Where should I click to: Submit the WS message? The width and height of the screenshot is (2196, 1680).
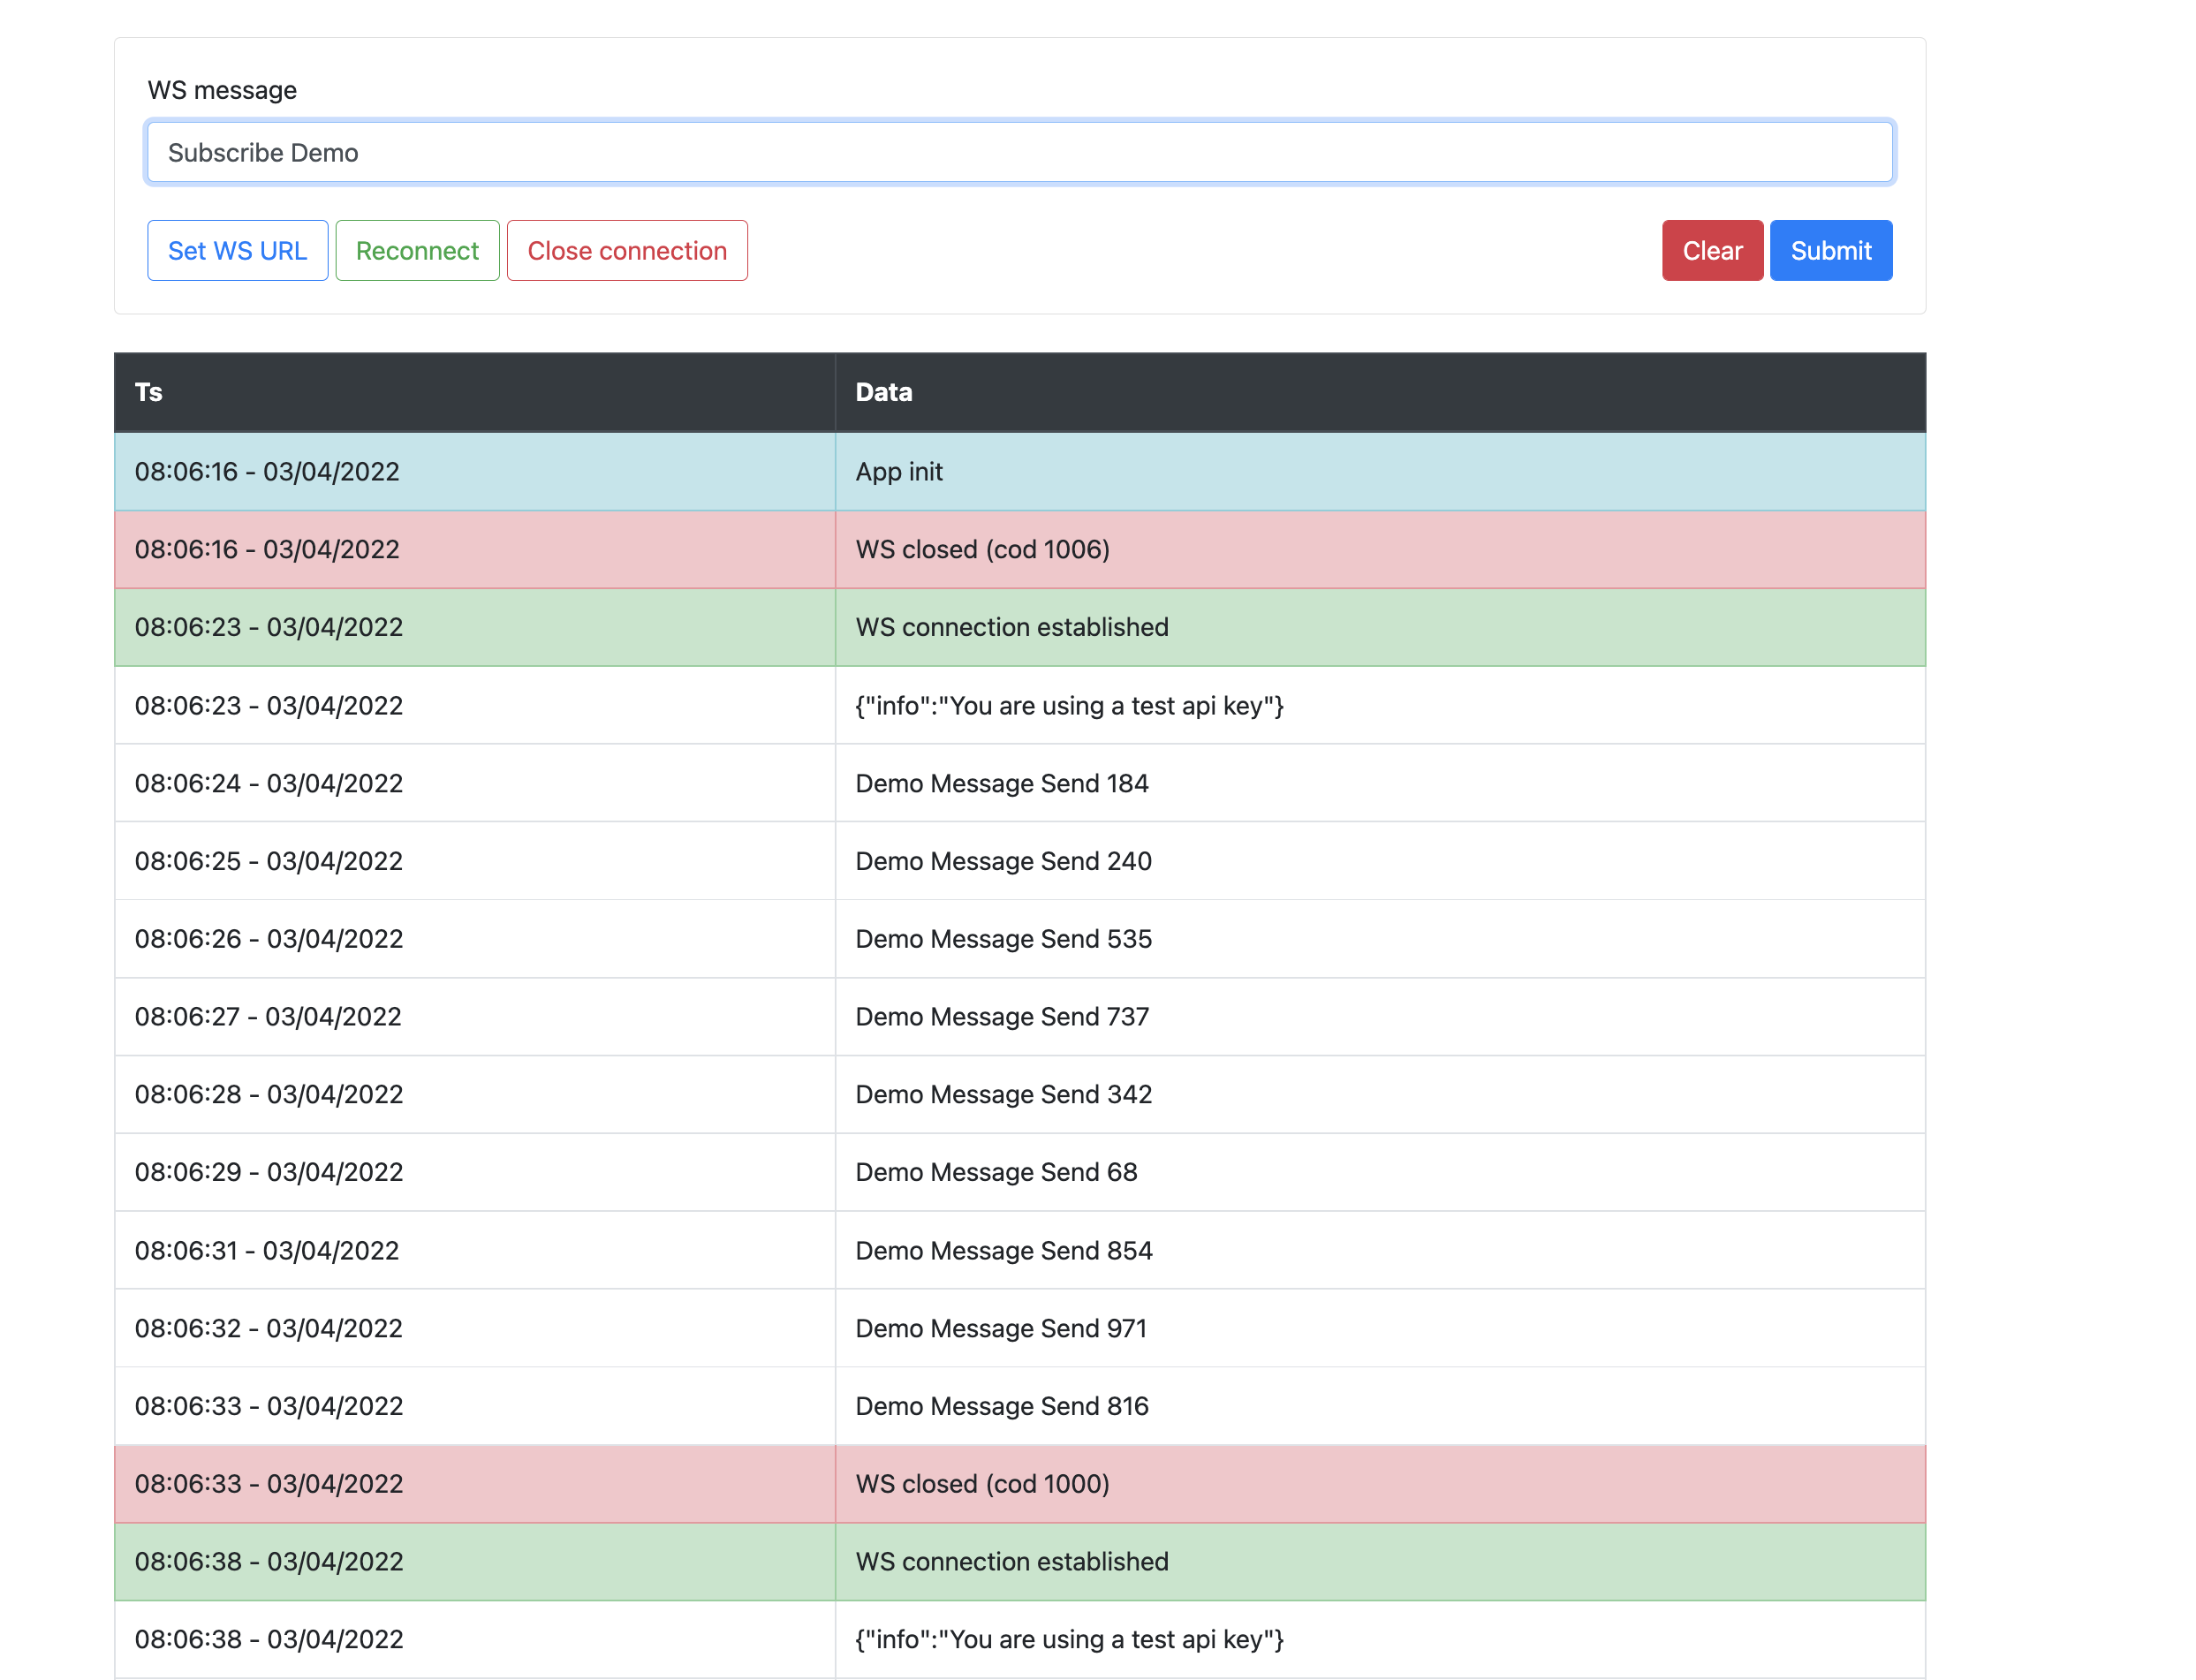(x=1829, y=251)
